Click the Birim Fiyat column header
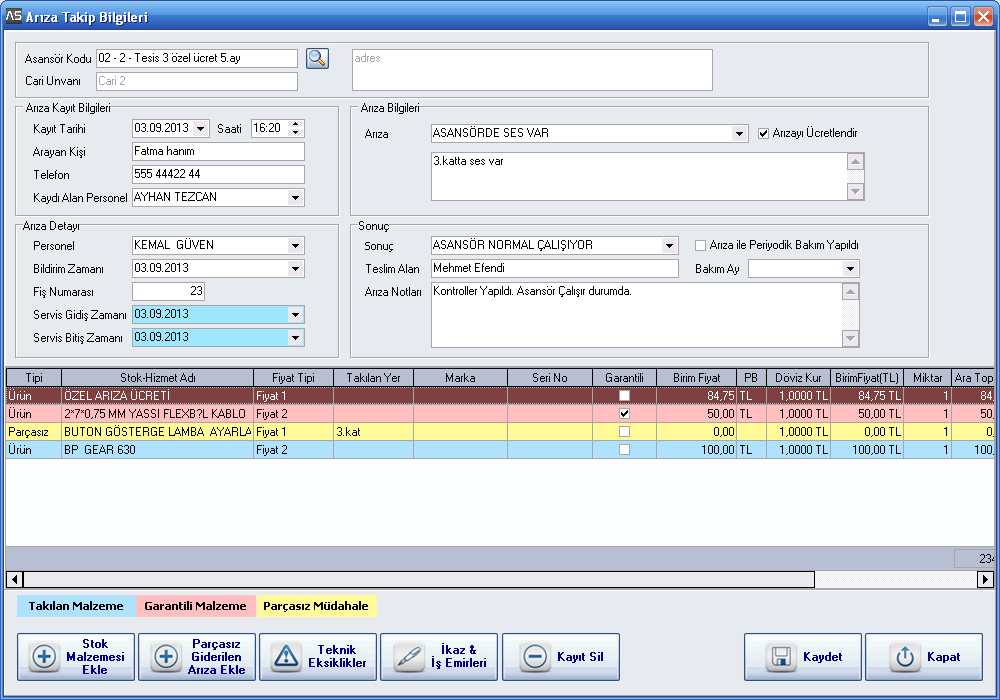 [696, 377]
